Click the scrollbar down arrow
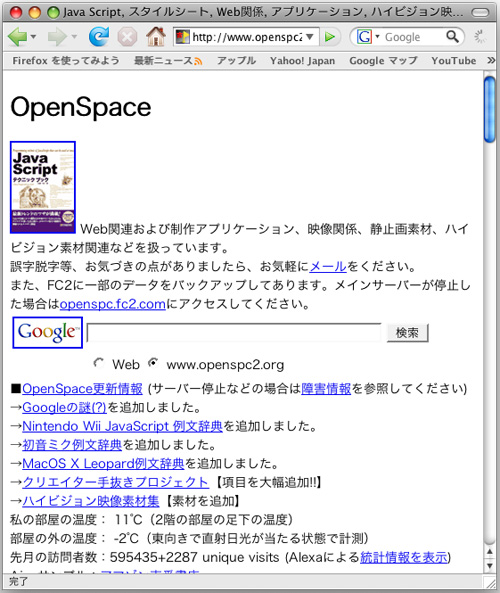Image resolution: width=500 pixels, height=593 pixels. click(x=490, y=565)
